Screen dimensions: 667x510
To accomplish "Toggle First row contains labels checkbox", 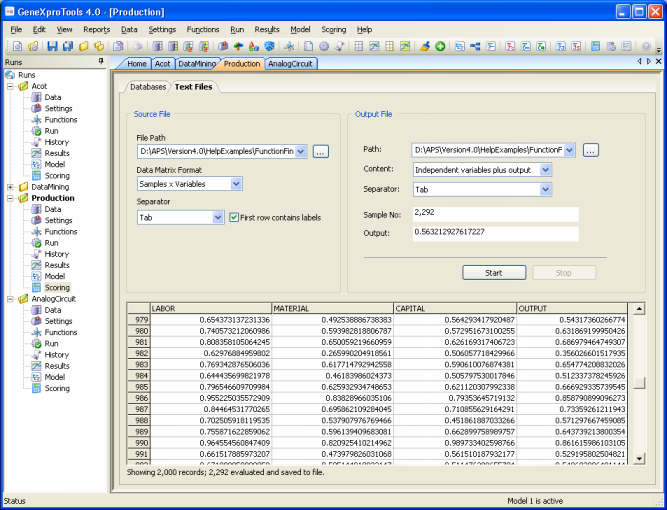I will pos(234,217).
